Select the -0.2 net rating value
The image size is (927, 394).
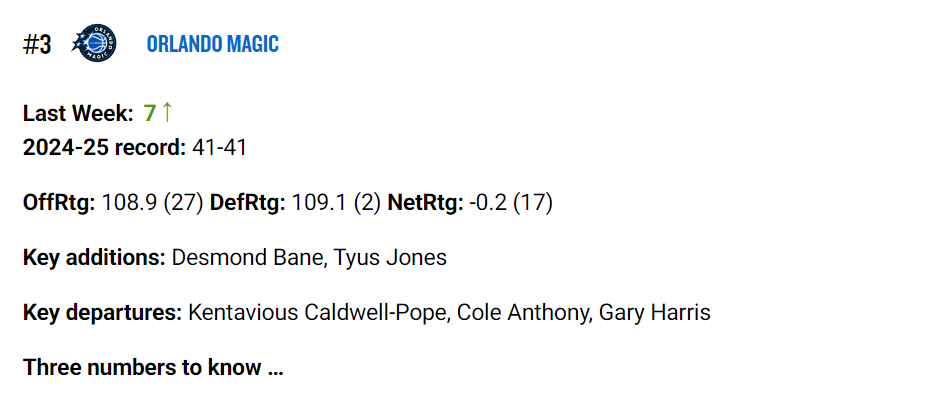(x=488, y=204)
